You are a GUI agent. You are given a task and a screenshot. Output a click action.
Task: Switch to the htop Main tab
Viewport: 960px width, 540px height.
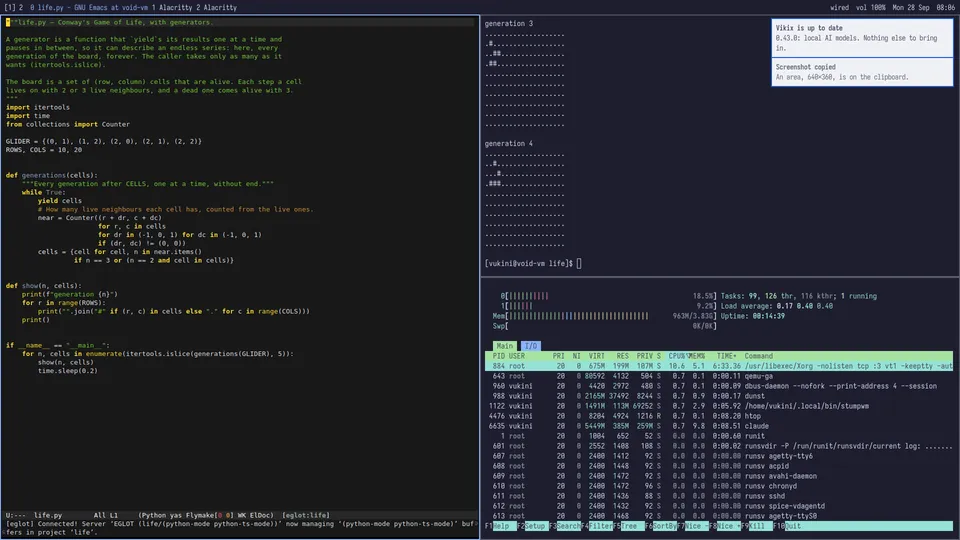(504, 346)
